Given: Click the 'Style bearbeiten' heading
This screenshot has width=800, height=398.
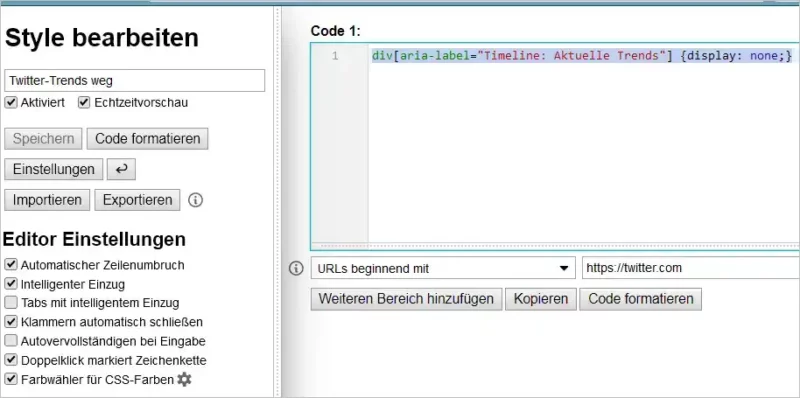Looking at the screenshot, I should coord(102,38).
